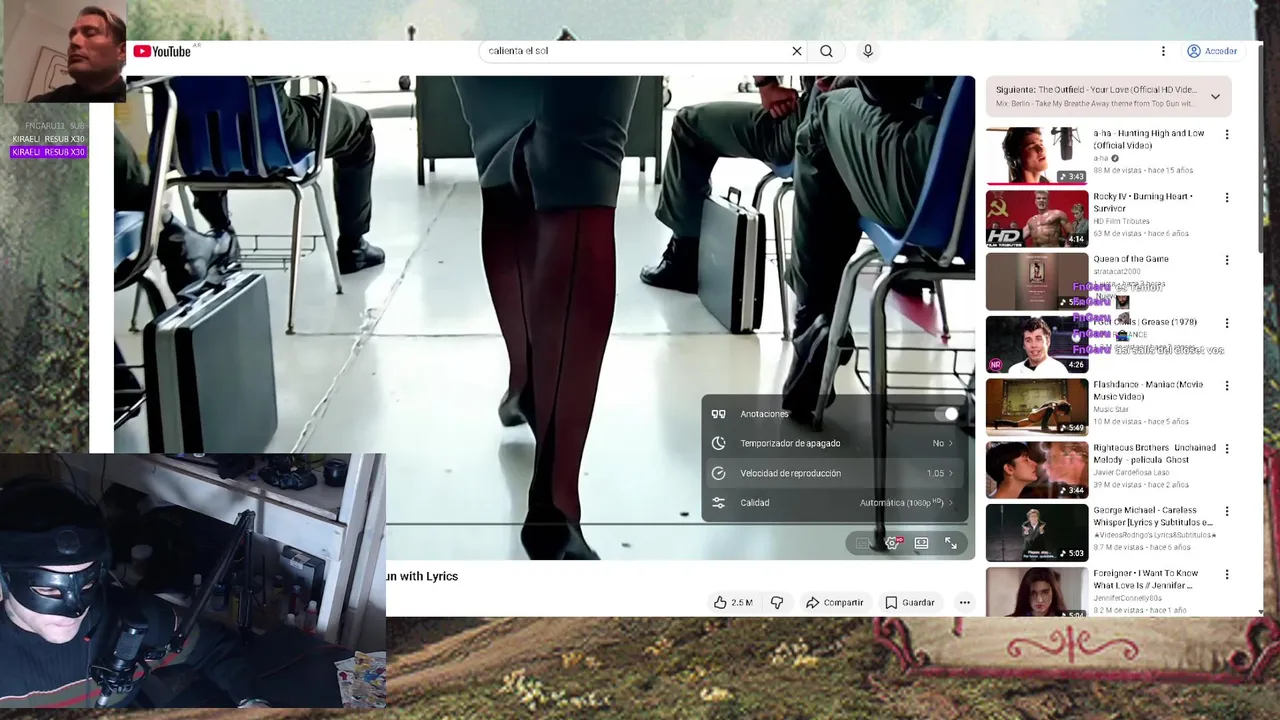This screenshot has width=1280, height=720.
Task: Open options for George Michael Careless Whisper
Action: coord(1227,511)
